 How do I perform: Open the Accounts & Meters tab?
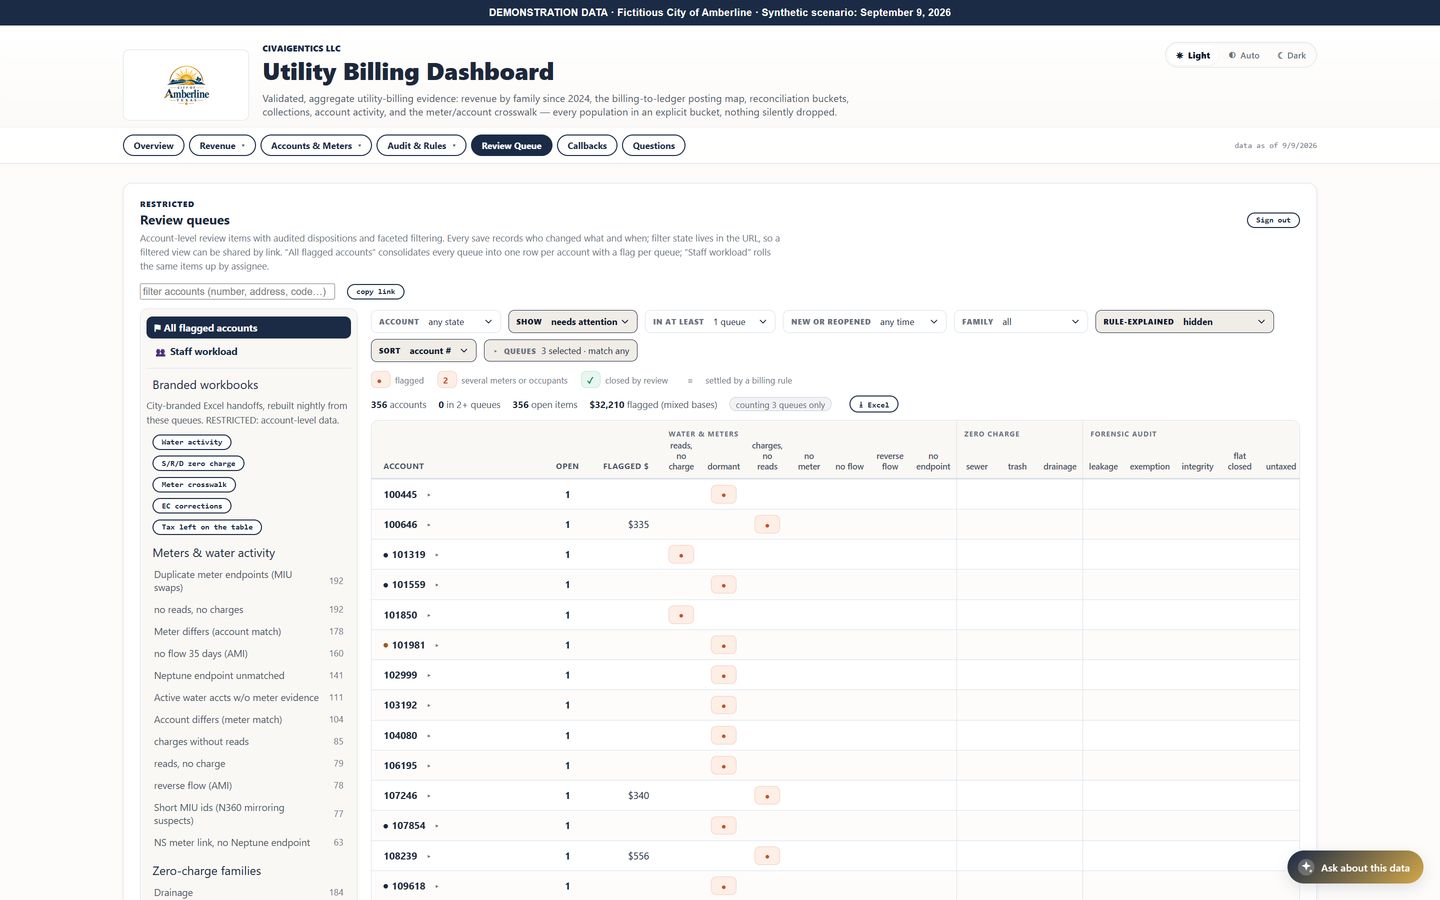click(x=316, y=146)
